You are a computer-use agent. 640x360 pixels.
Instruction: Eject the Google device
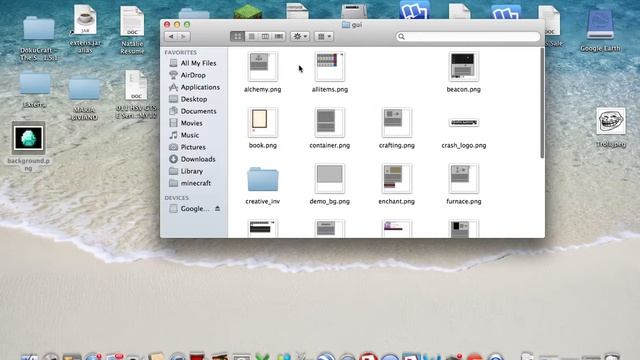[218, 209]
